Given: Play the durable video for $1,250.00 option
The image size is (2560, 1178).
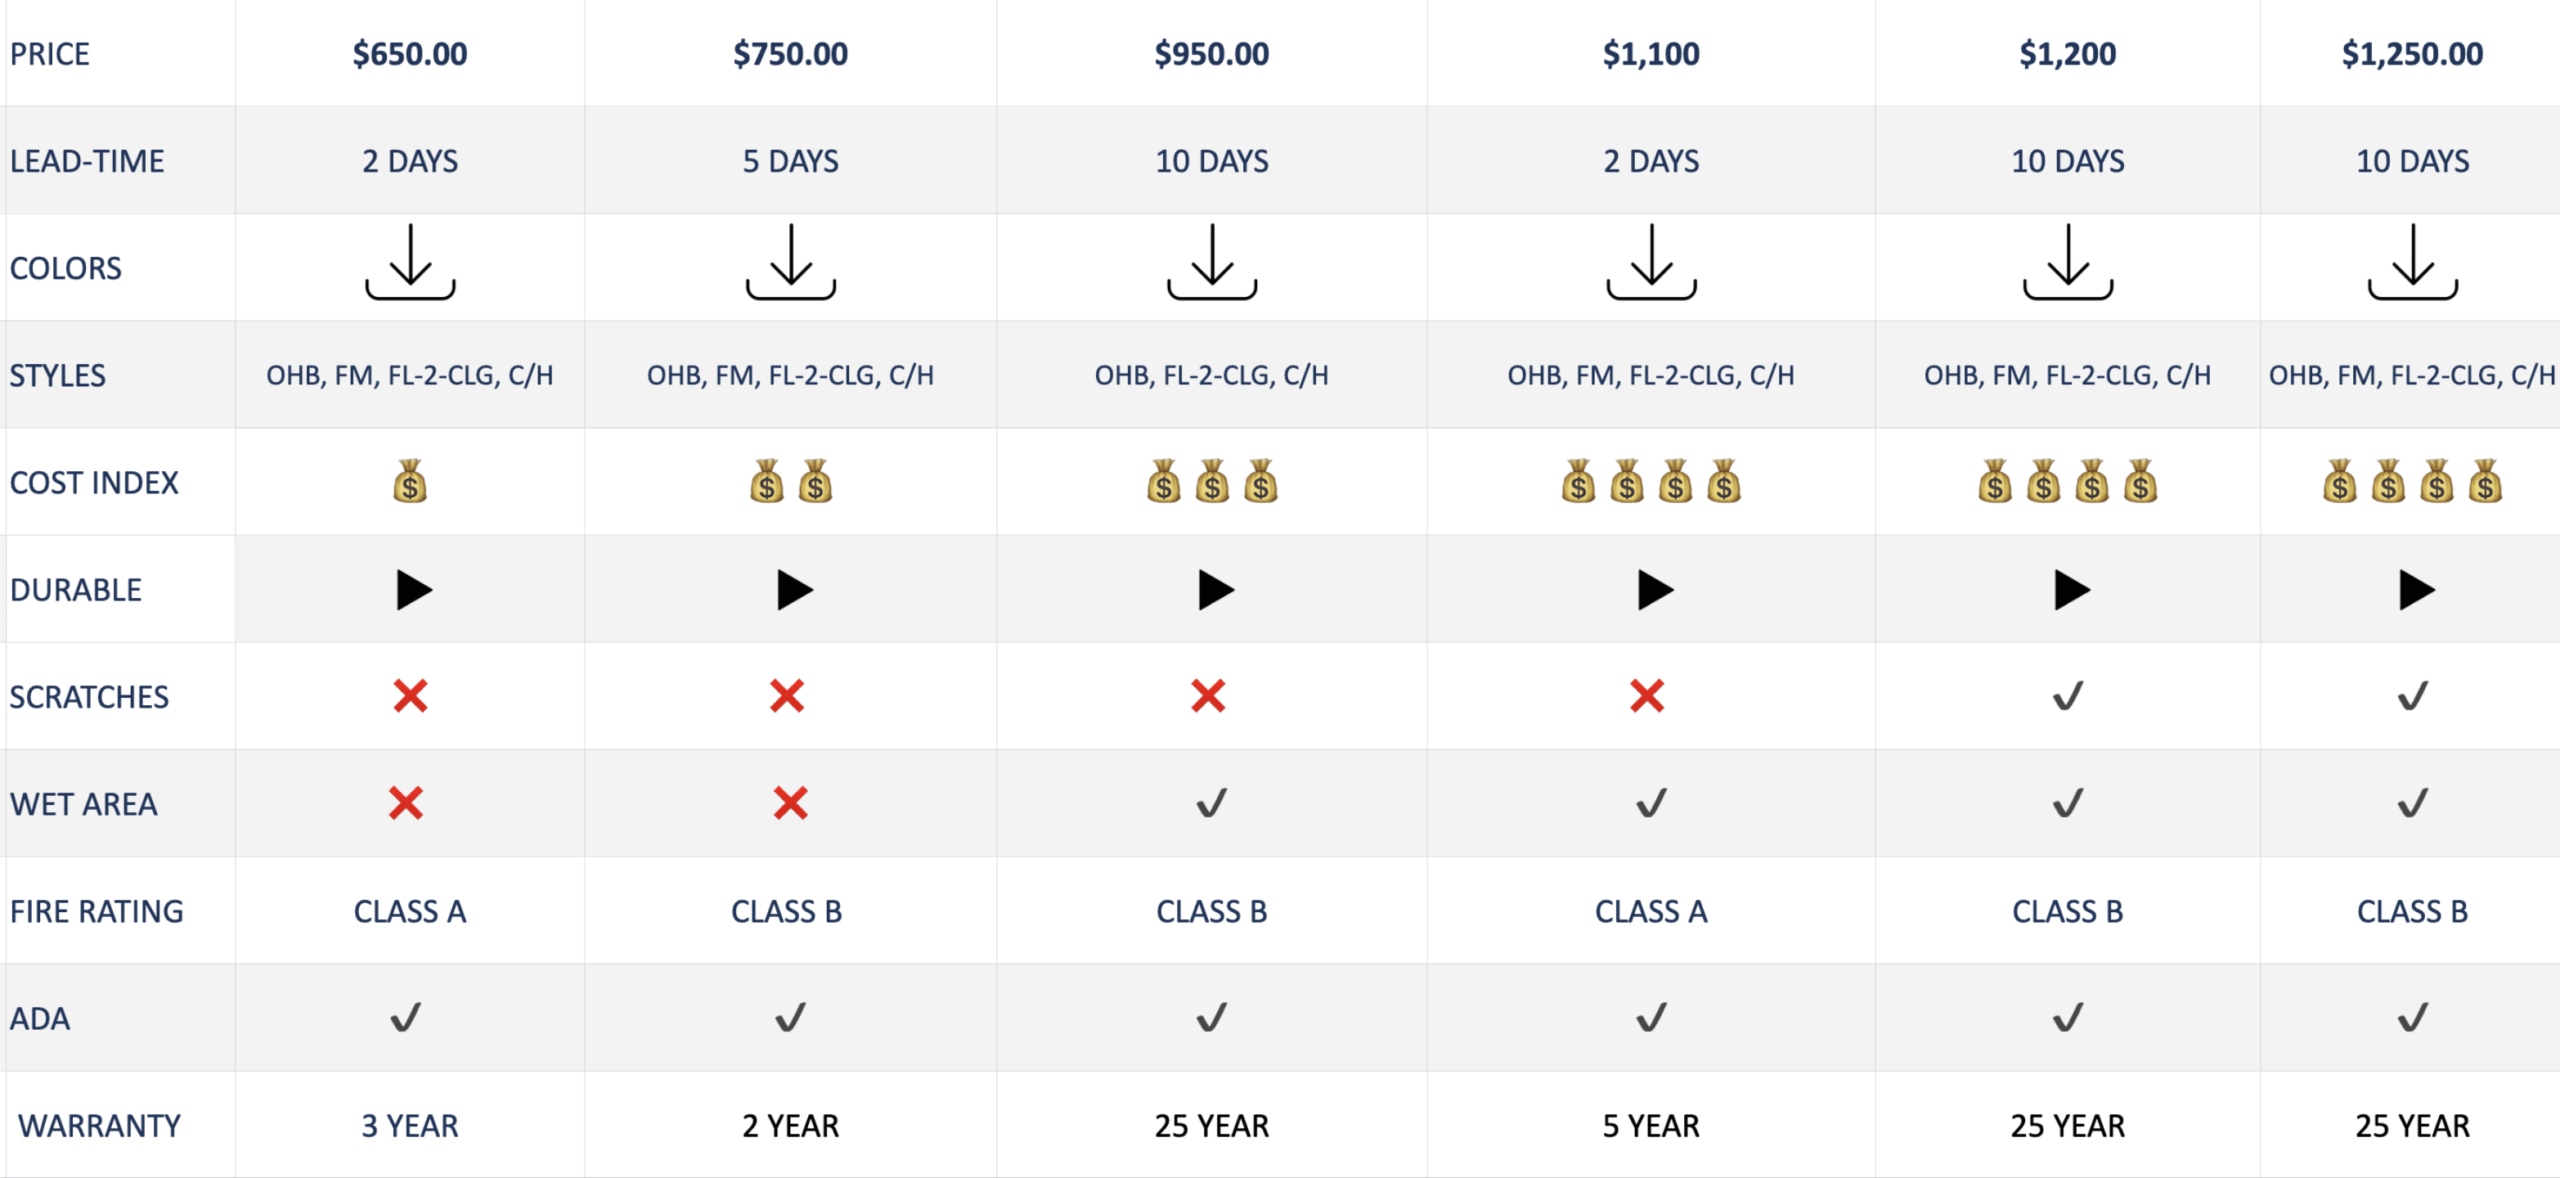Looking at the screenshot, I should 2416,590.
